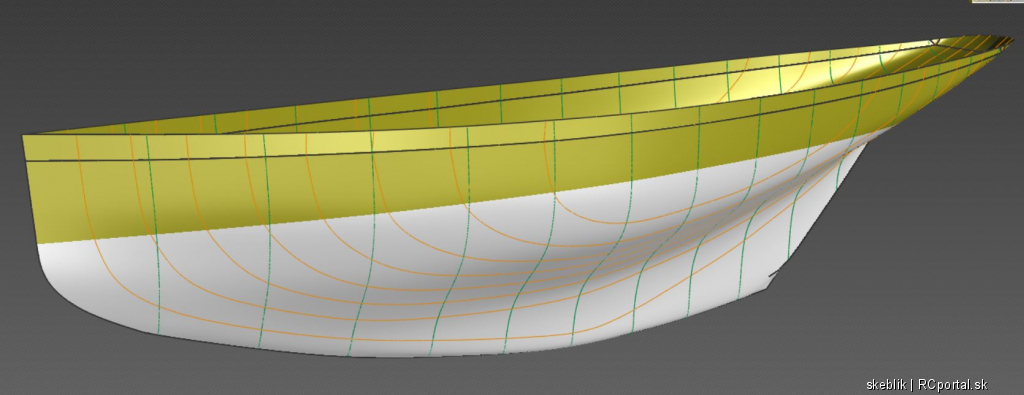Select the leftmost green station line on the hull

(153, 235)
